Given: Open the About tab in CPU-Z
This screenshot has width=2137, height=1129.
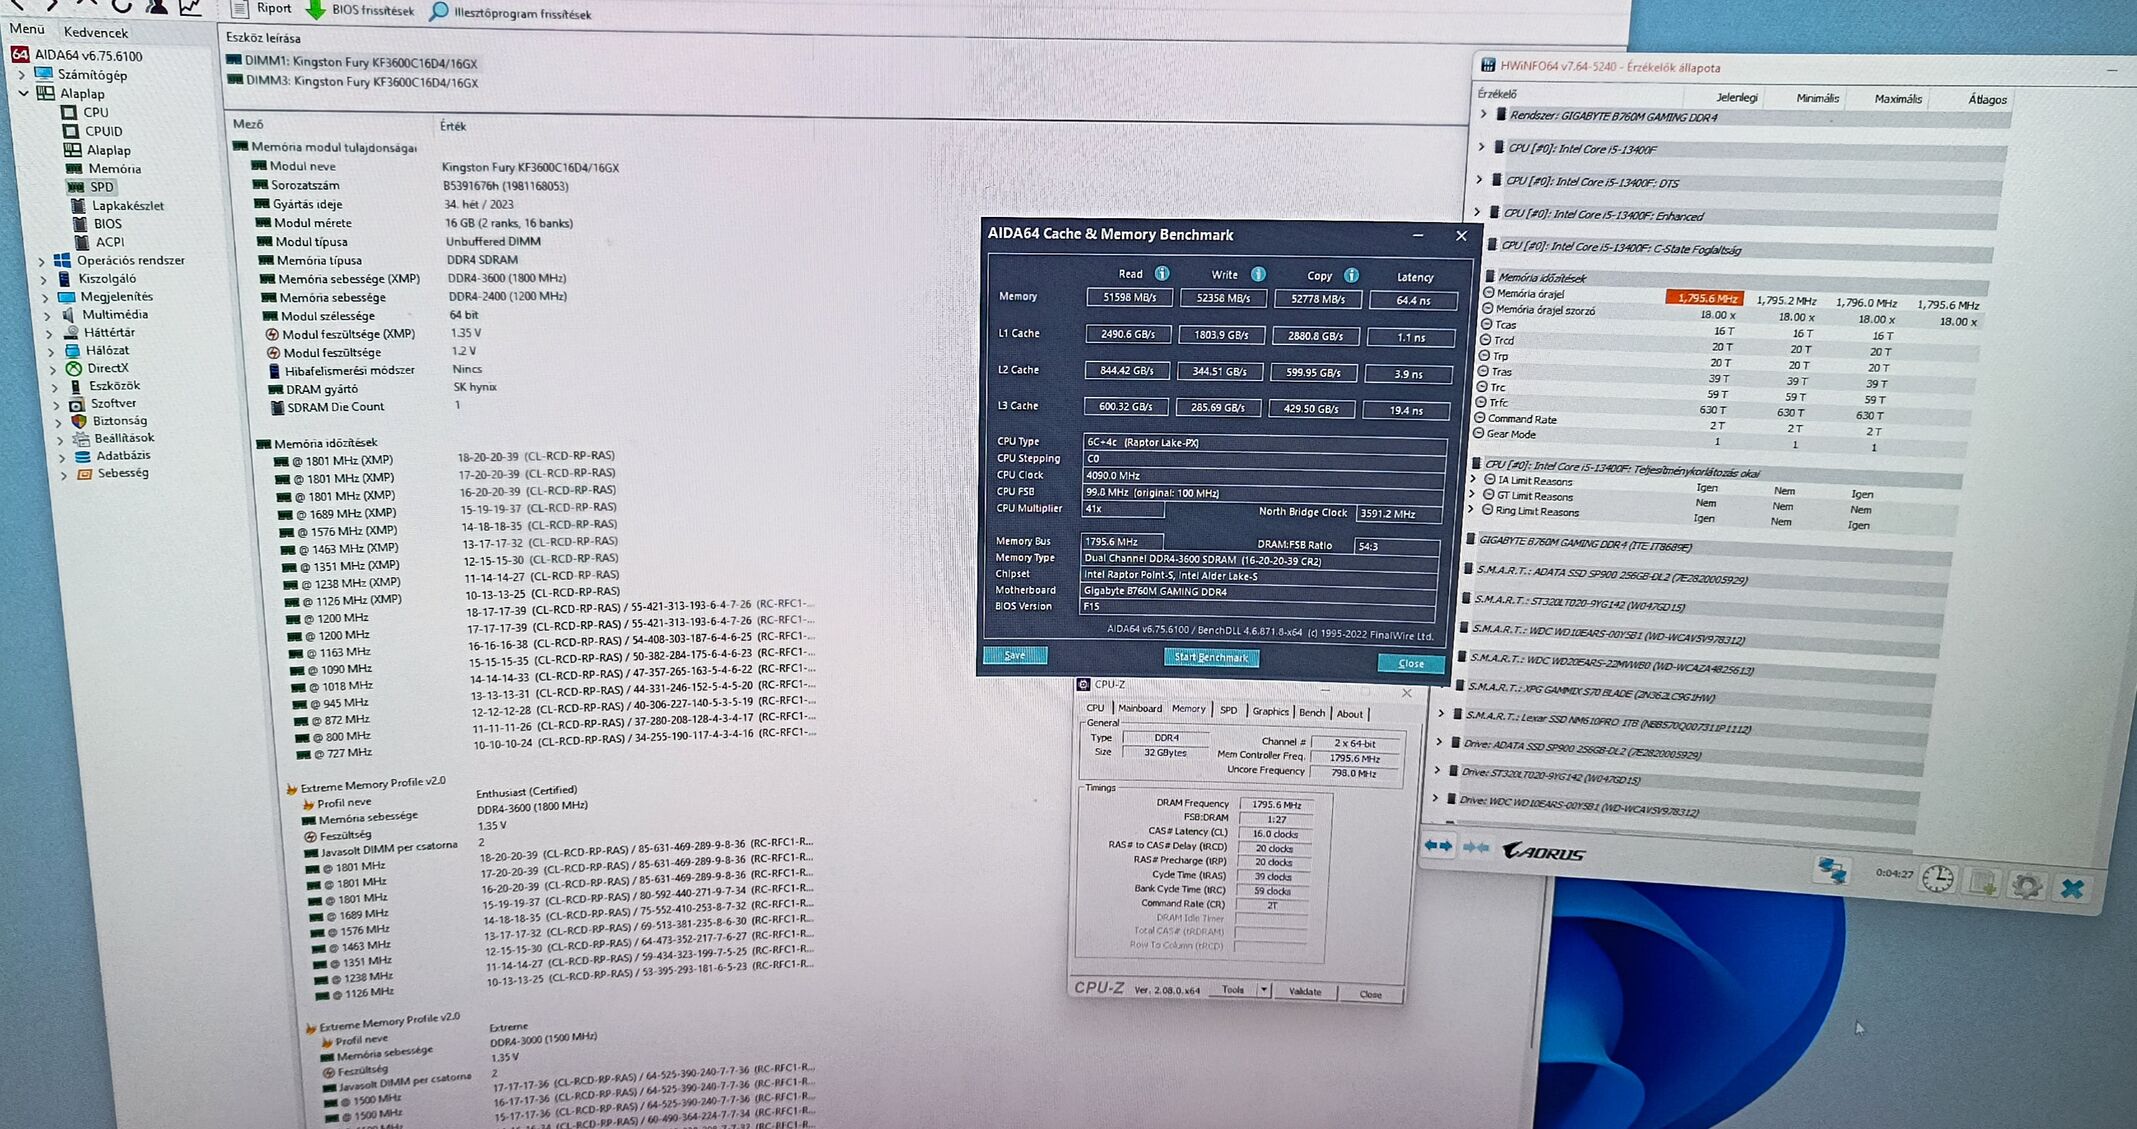Looking at the screenshot, I should [x=1350, y=713].
